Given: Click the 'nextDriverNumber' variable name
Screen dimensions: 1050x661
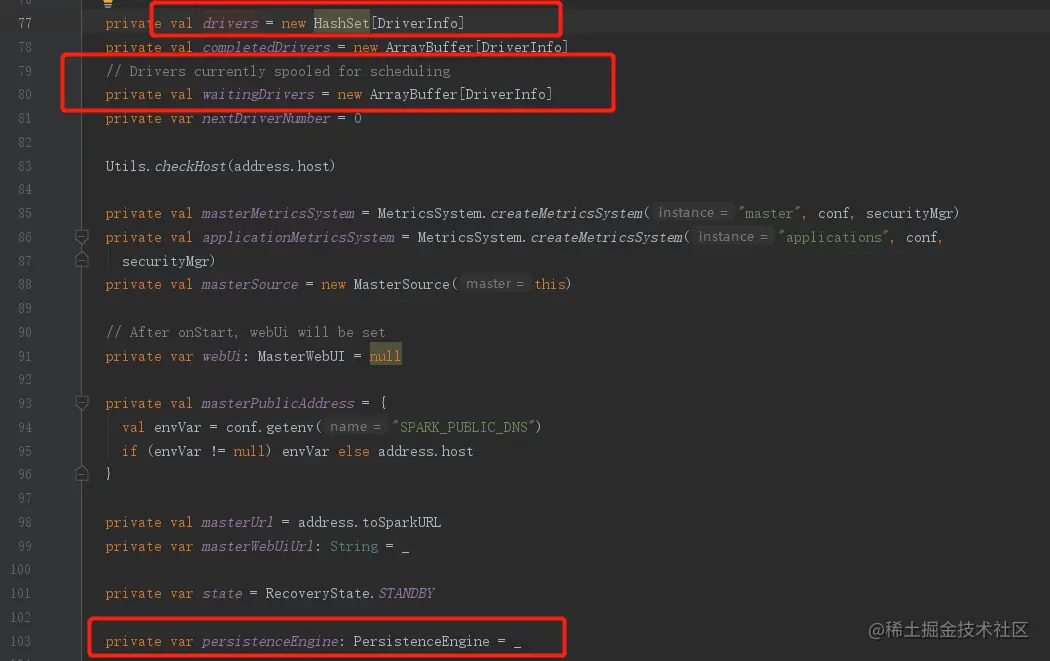Looking at the screenshot, I should 266,119.
